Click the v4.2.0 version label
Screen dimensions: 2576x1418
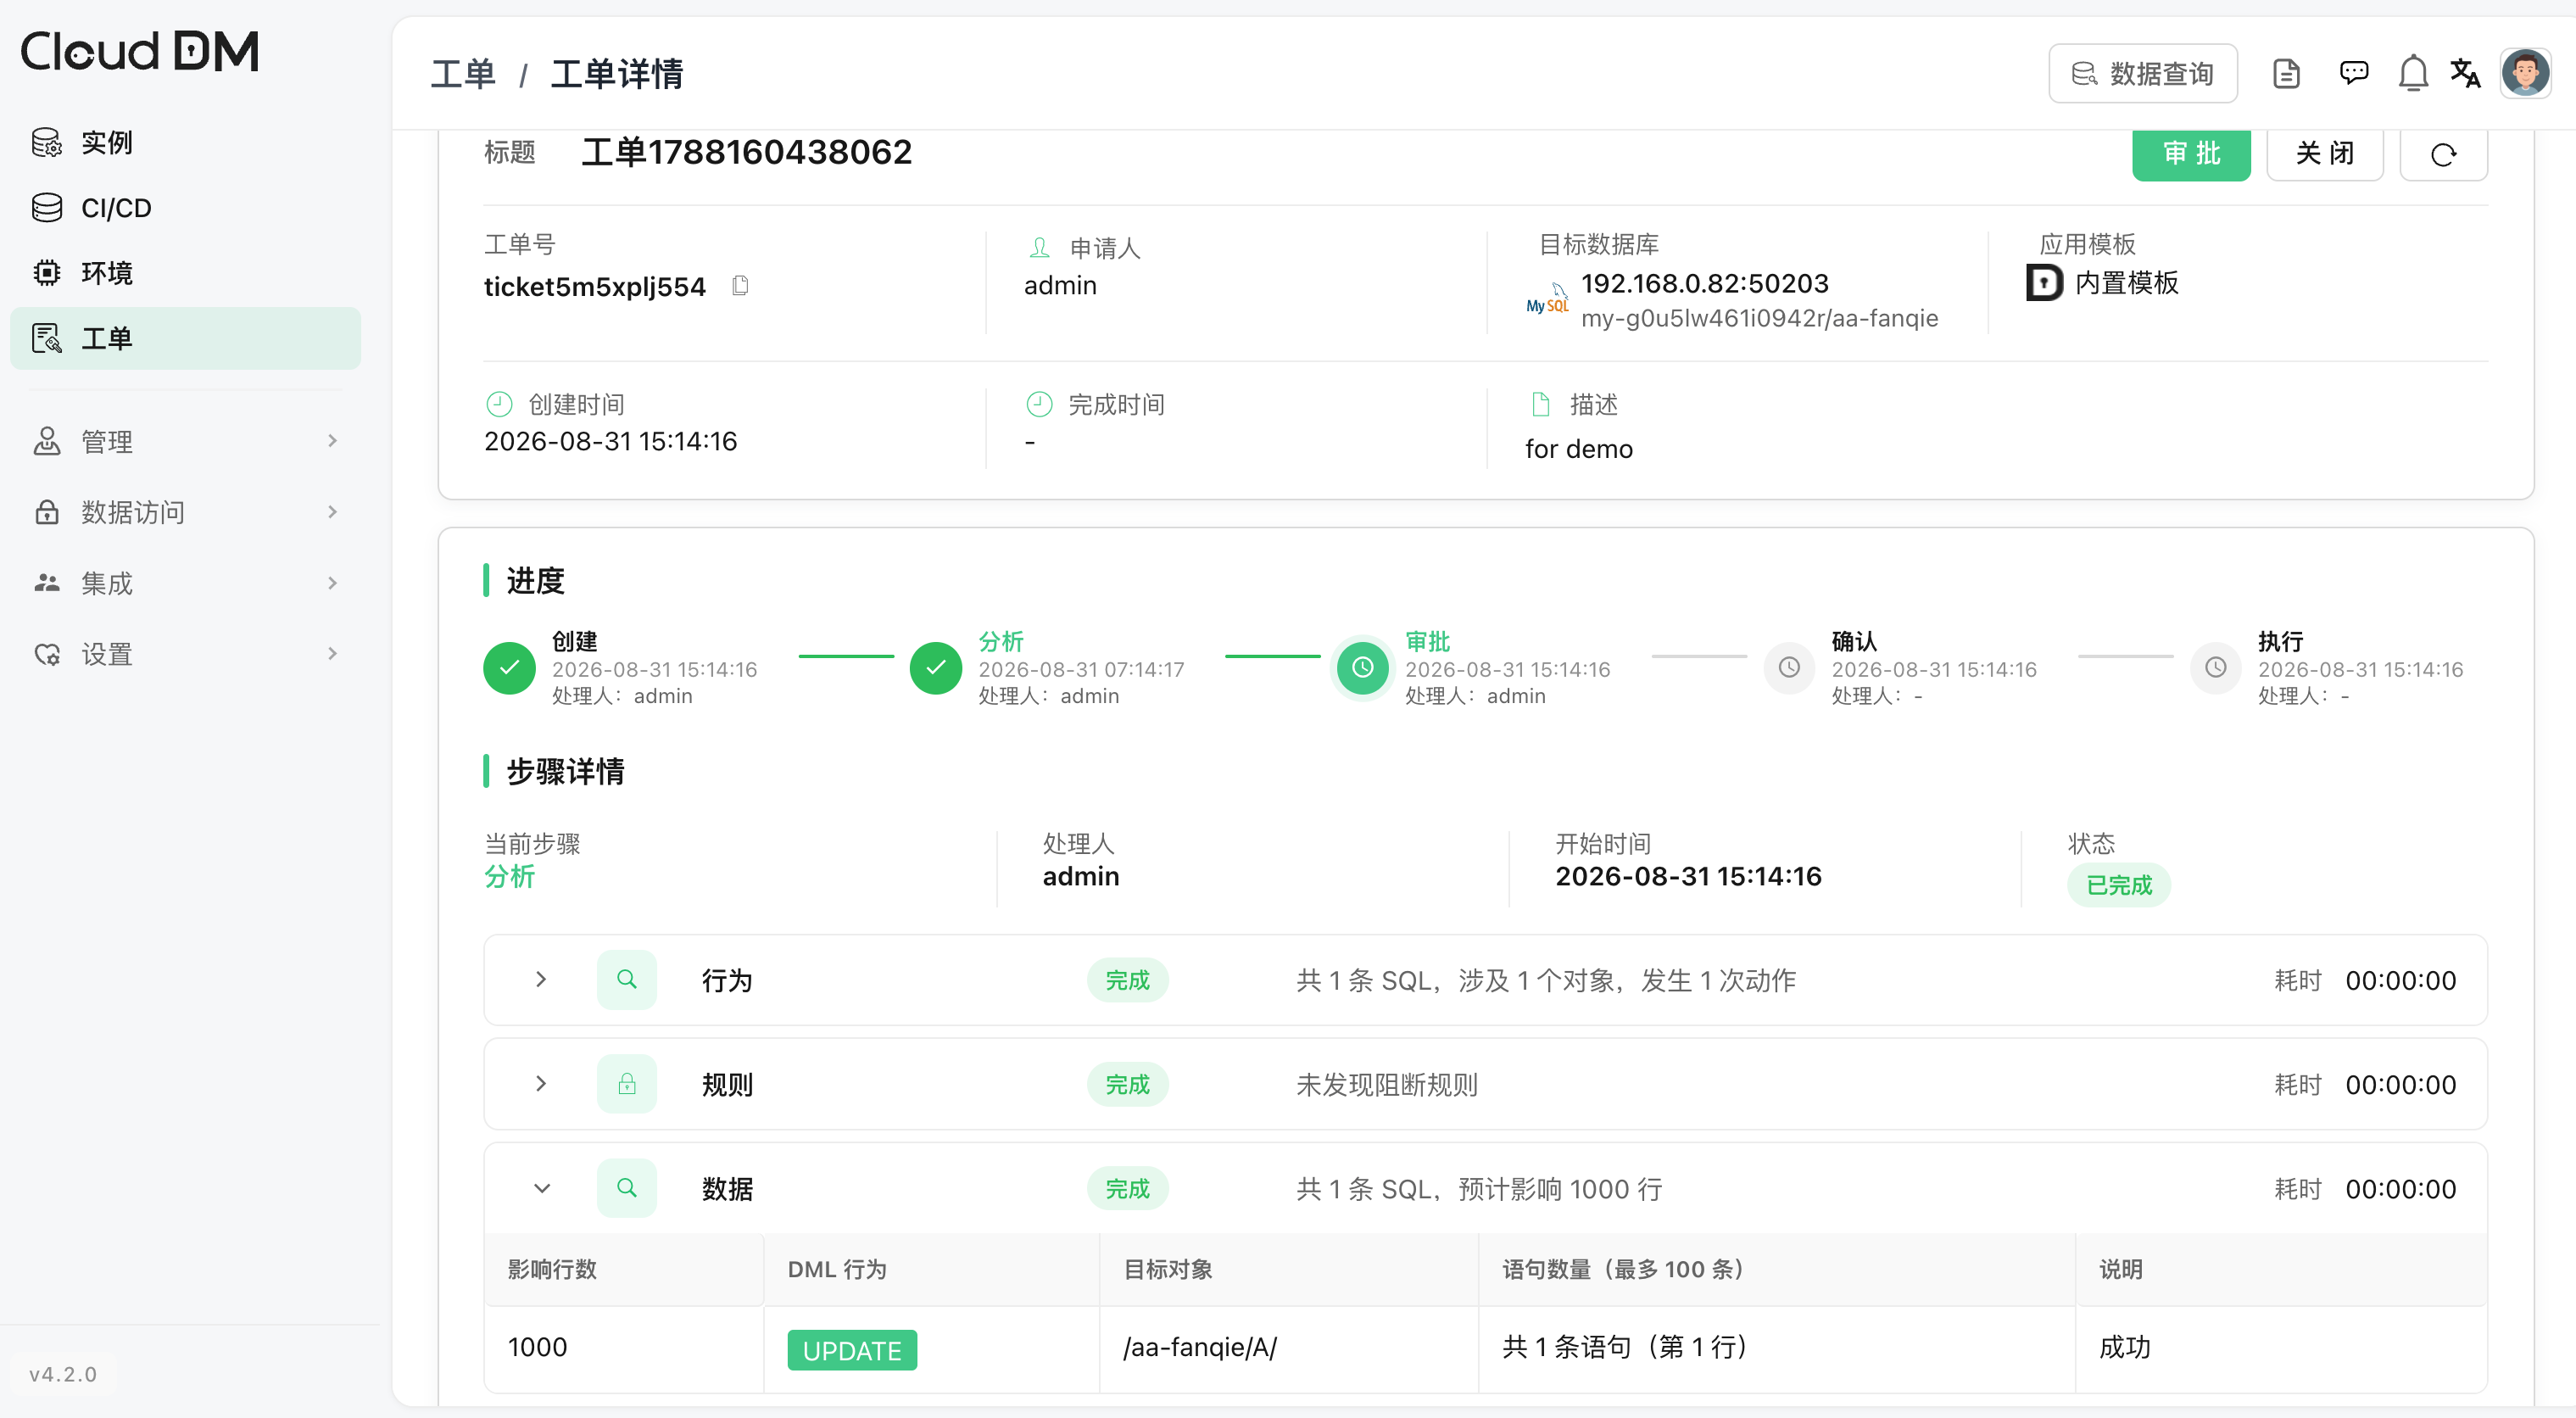click(x=63, y=1374)
